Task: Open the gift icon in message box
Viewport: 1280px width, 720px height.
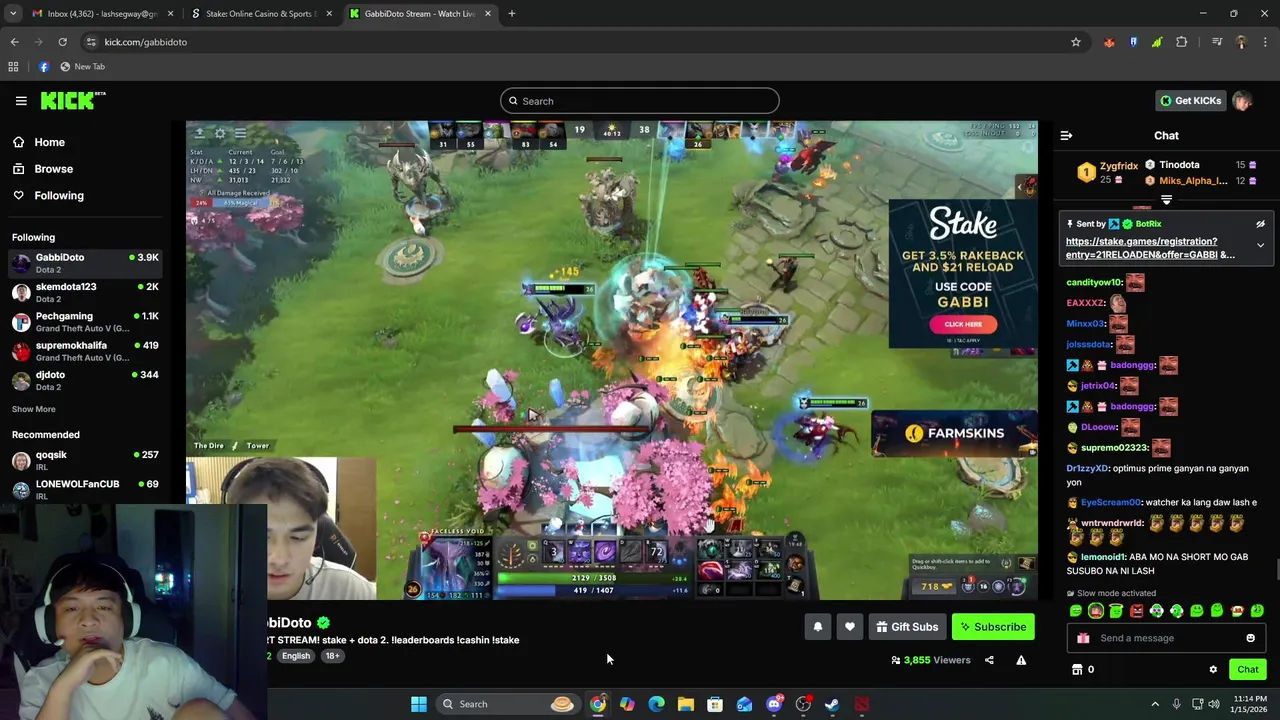Action: (x=1082, y=638)
